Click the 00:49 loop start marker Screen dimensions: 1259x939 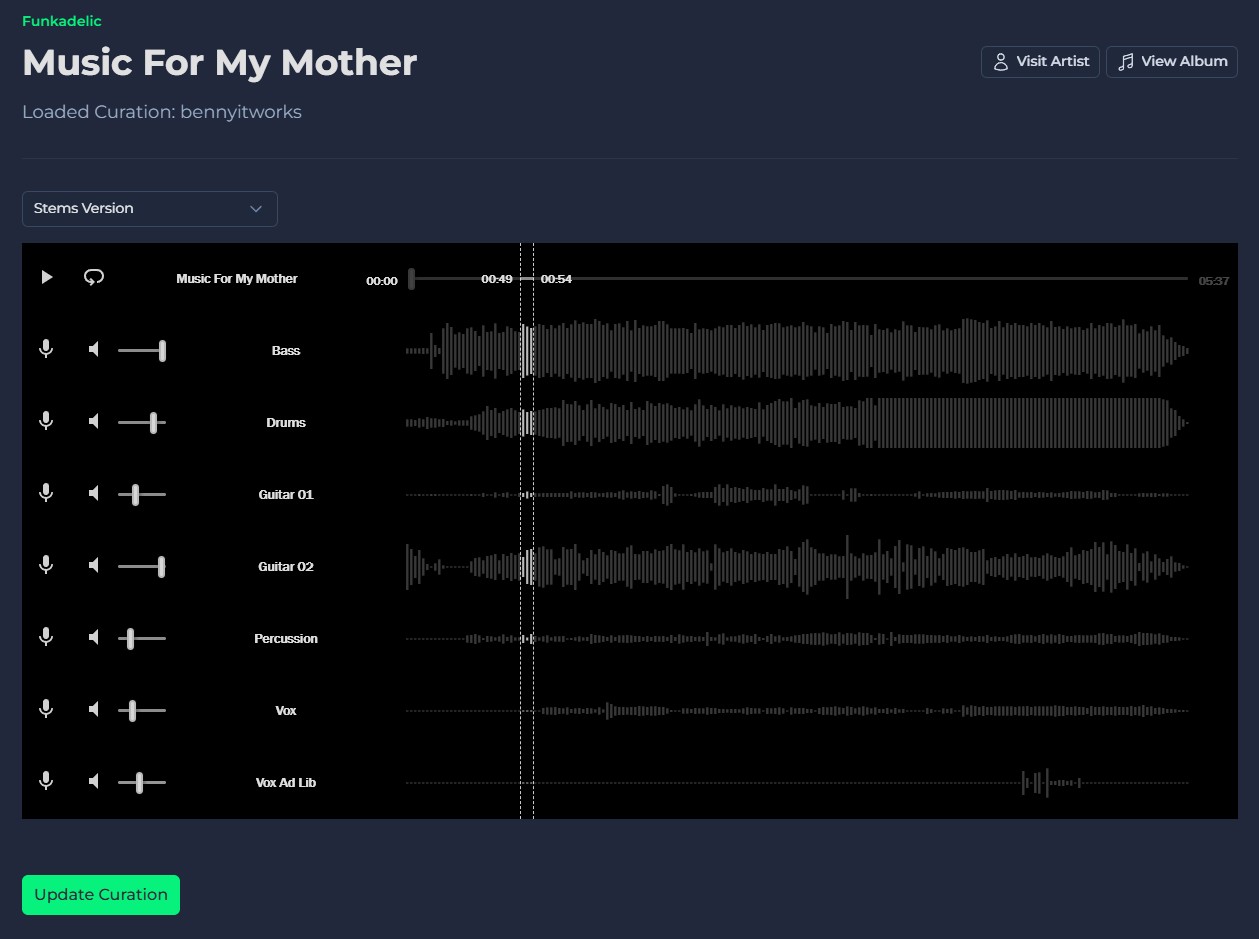pos(497,279)
